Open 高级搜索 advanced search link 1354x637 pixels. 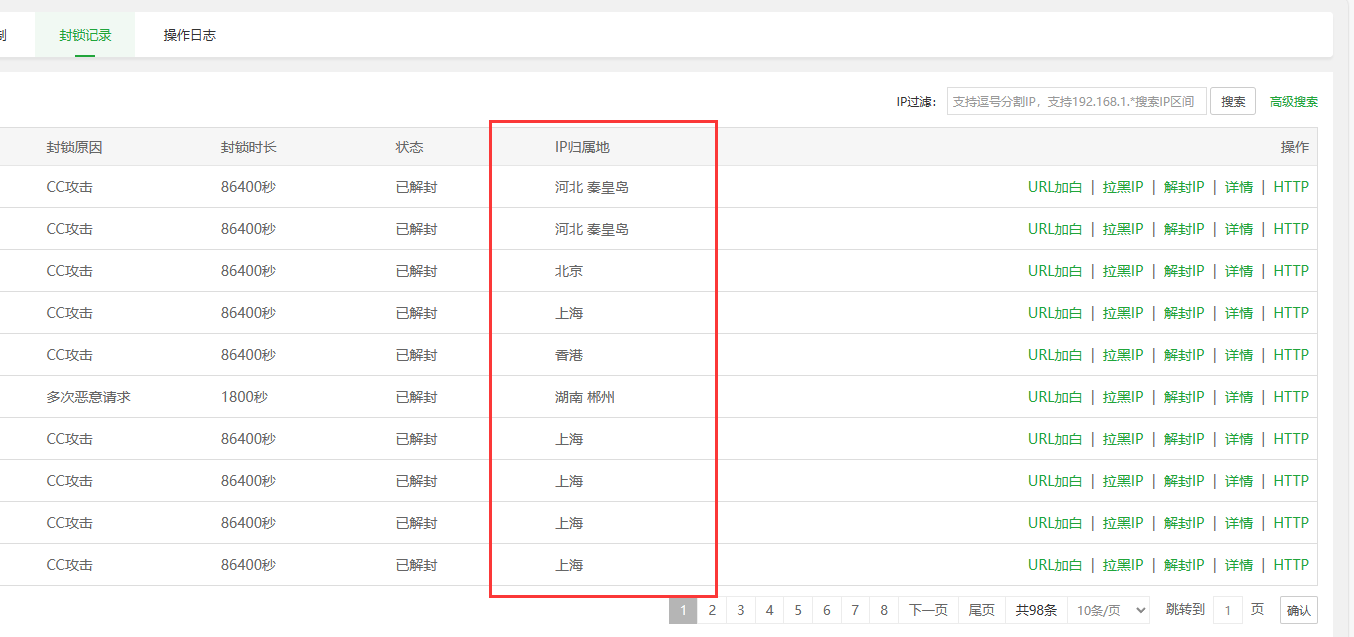pos(1294,101)
